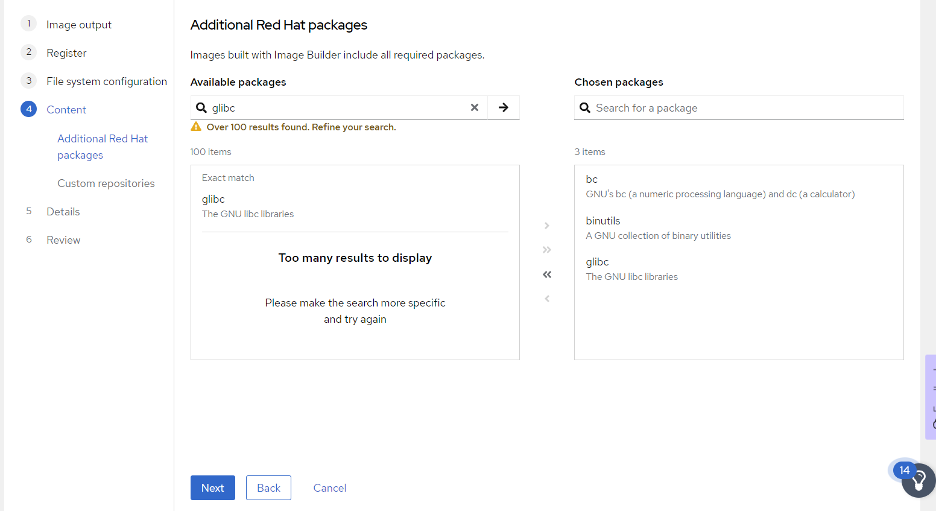Select bc in Chosen packages
The image size is (936, 512).
coord(738,186)
